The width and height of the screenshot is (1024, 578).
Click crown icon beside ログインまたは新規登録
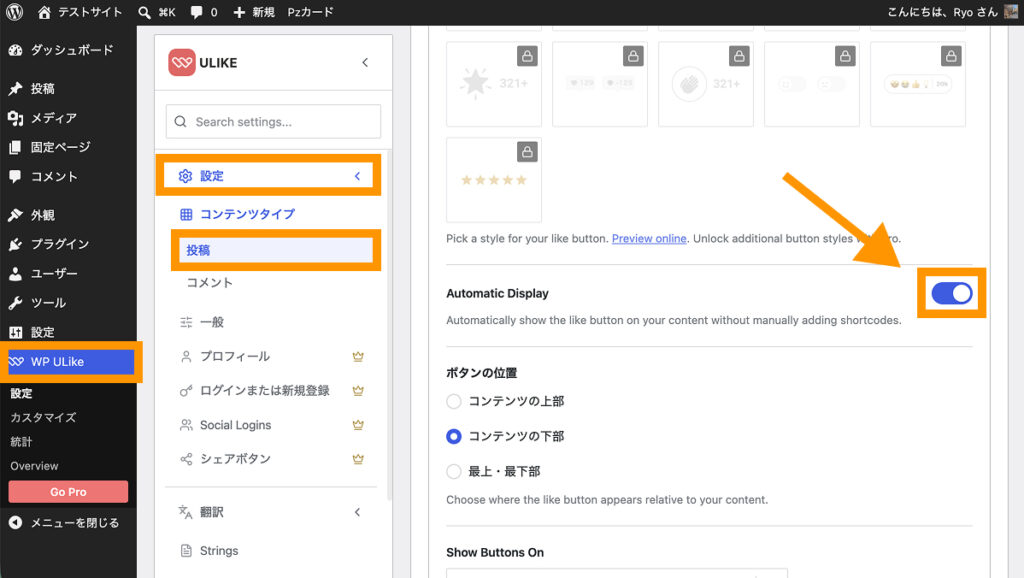tap(358, 391)
